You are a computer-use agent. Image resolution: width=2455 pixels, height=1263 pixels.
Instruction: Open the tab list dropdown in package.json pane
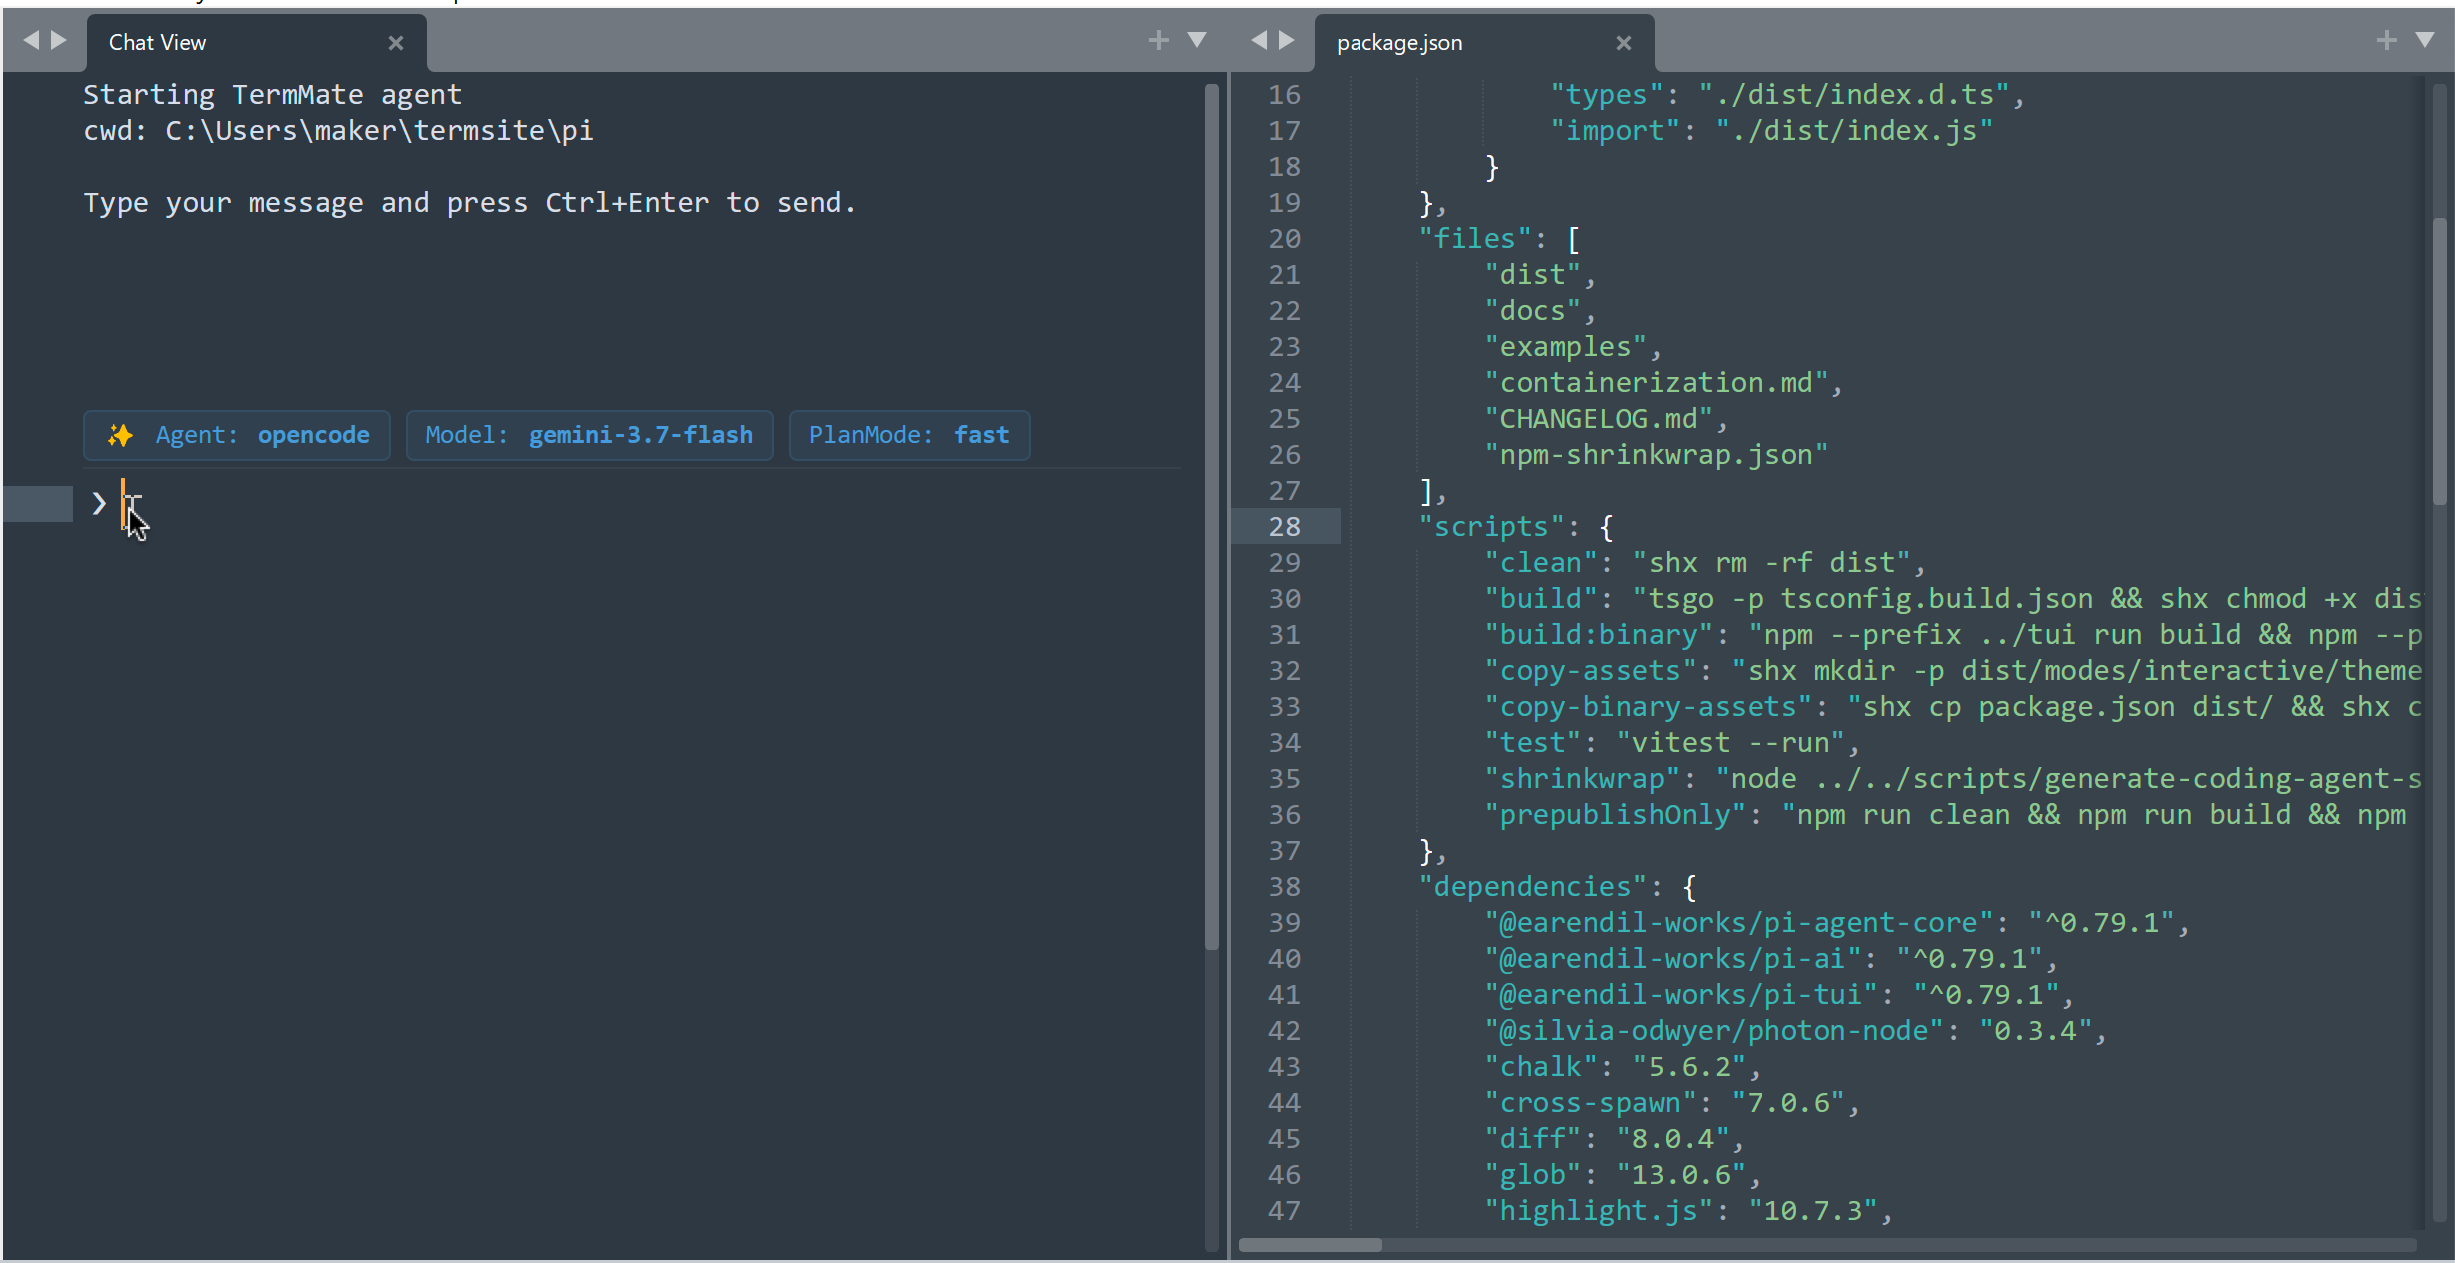coord(2425,40)
